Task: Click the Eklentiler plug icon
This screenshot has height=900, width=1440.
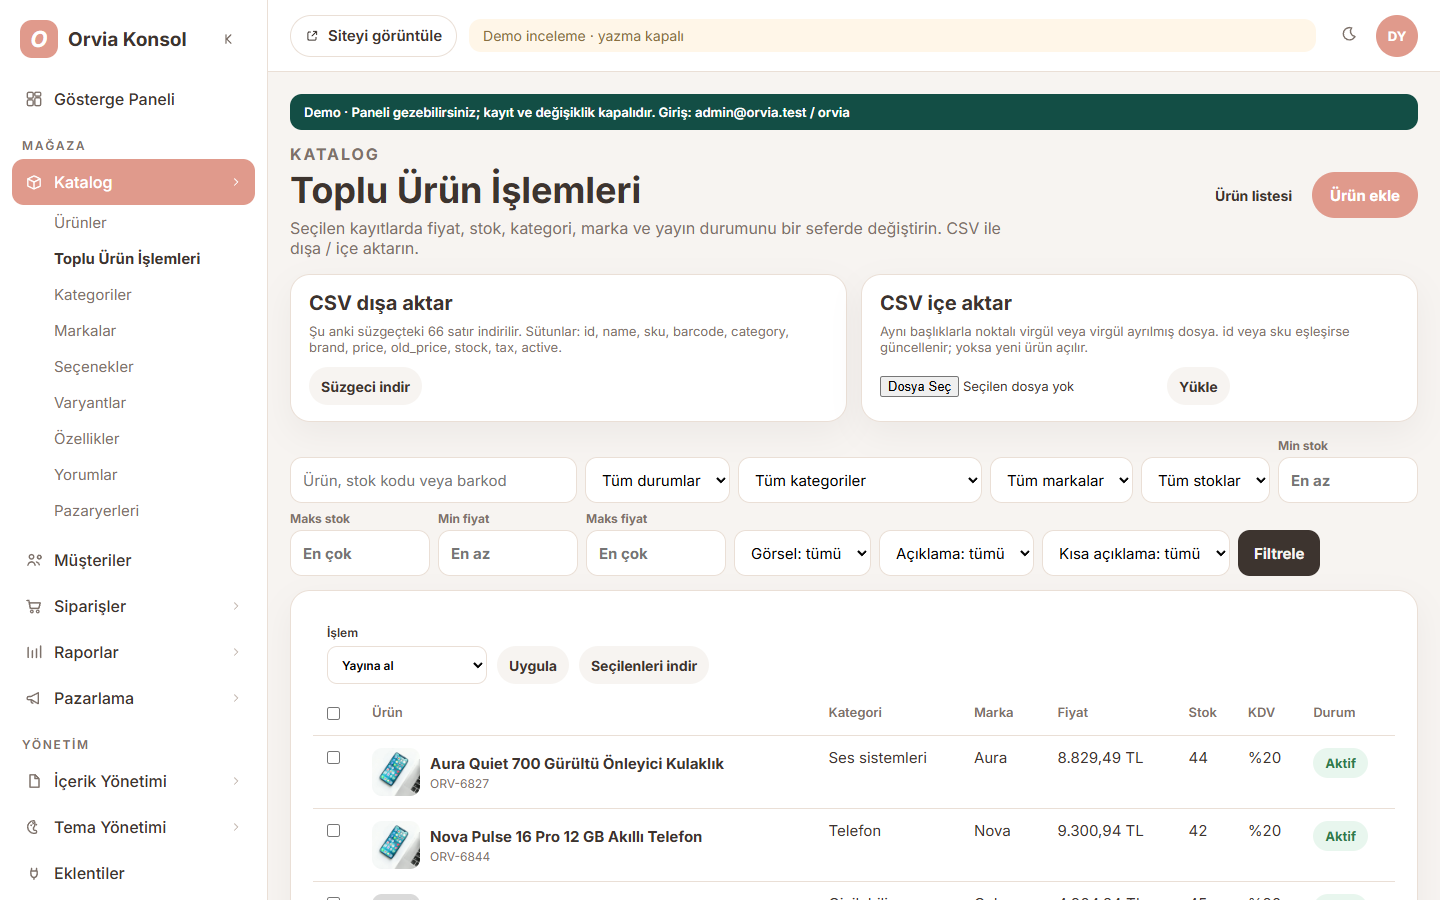Action: [x=34, y=873]
